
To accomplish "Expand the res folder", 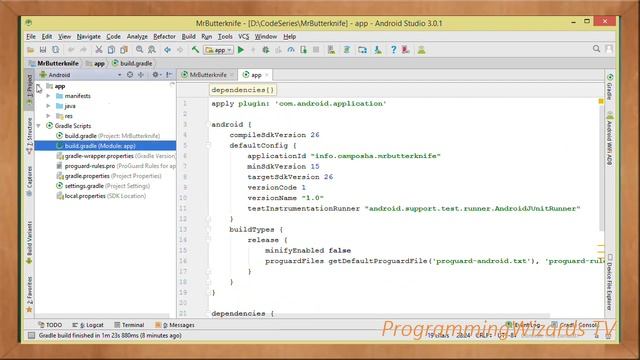I will pos(48,116).
